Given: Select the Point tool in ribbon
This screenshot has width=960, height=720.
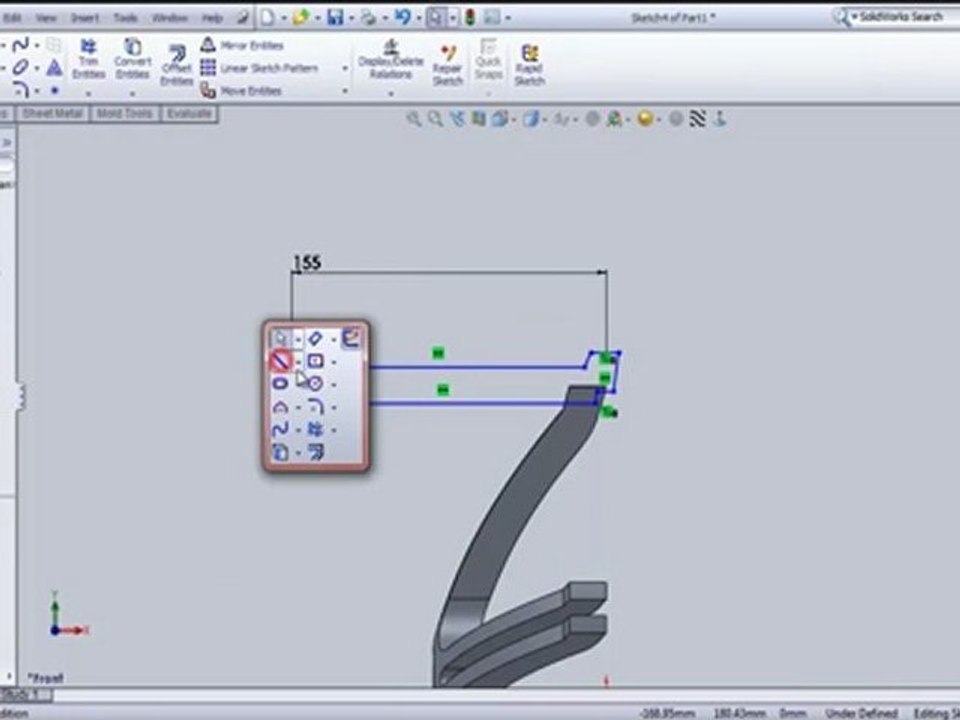Looking at the screenshot, I should pos(54,90).
